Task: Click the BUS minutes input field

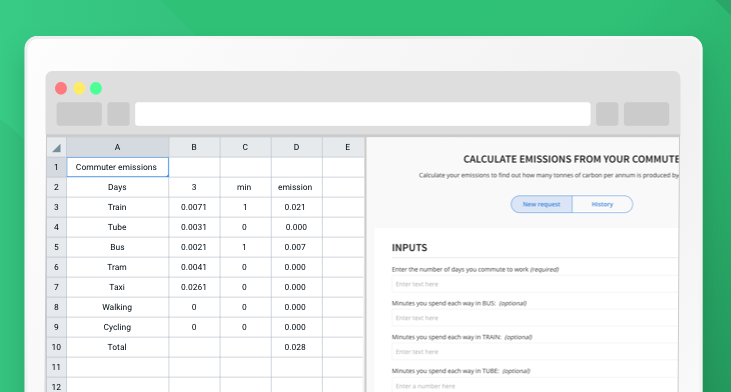Action: [535, 318]
